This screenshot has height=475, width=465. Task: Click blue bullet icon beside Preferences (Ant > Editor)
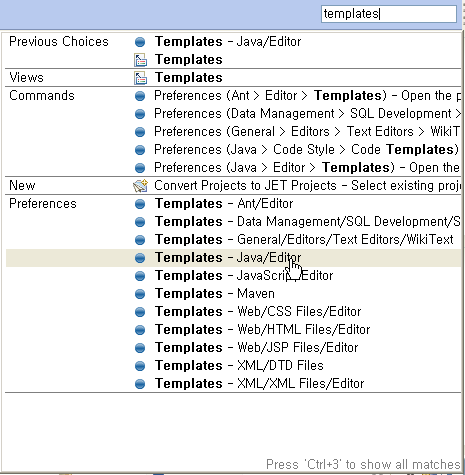[140, 96]
